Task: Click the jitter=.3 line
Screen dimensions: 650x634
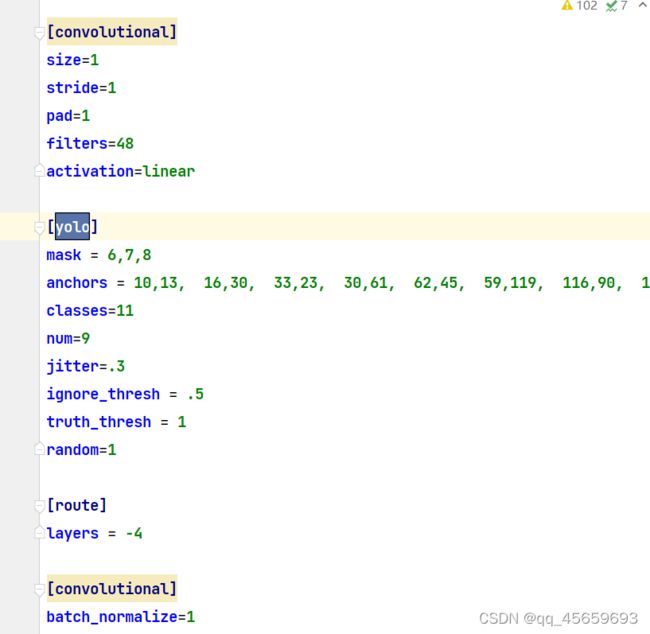Action: point(85,367)
